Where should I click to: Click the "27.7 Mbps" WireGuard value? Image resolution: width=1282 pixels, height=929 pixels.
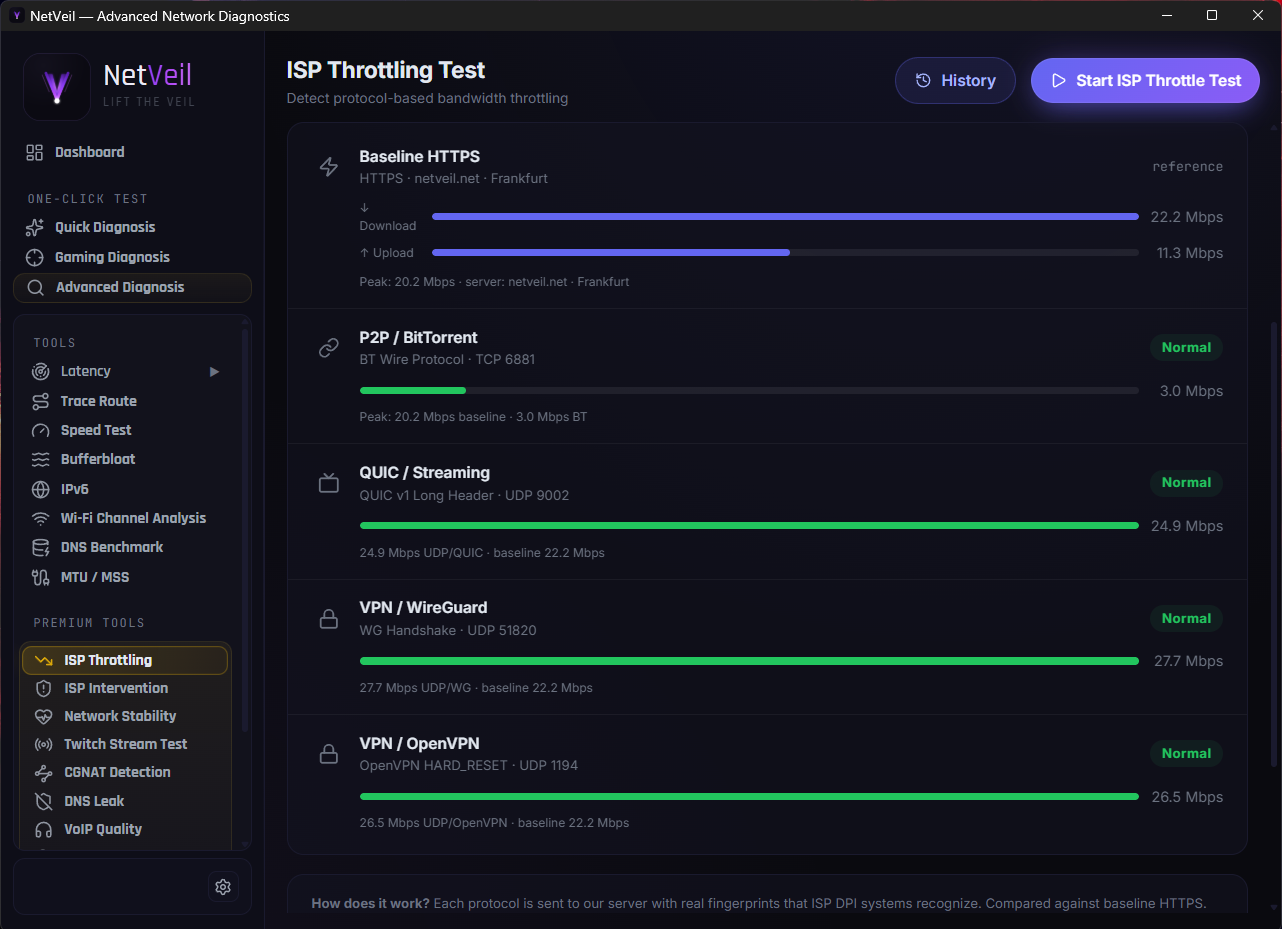1188,661
